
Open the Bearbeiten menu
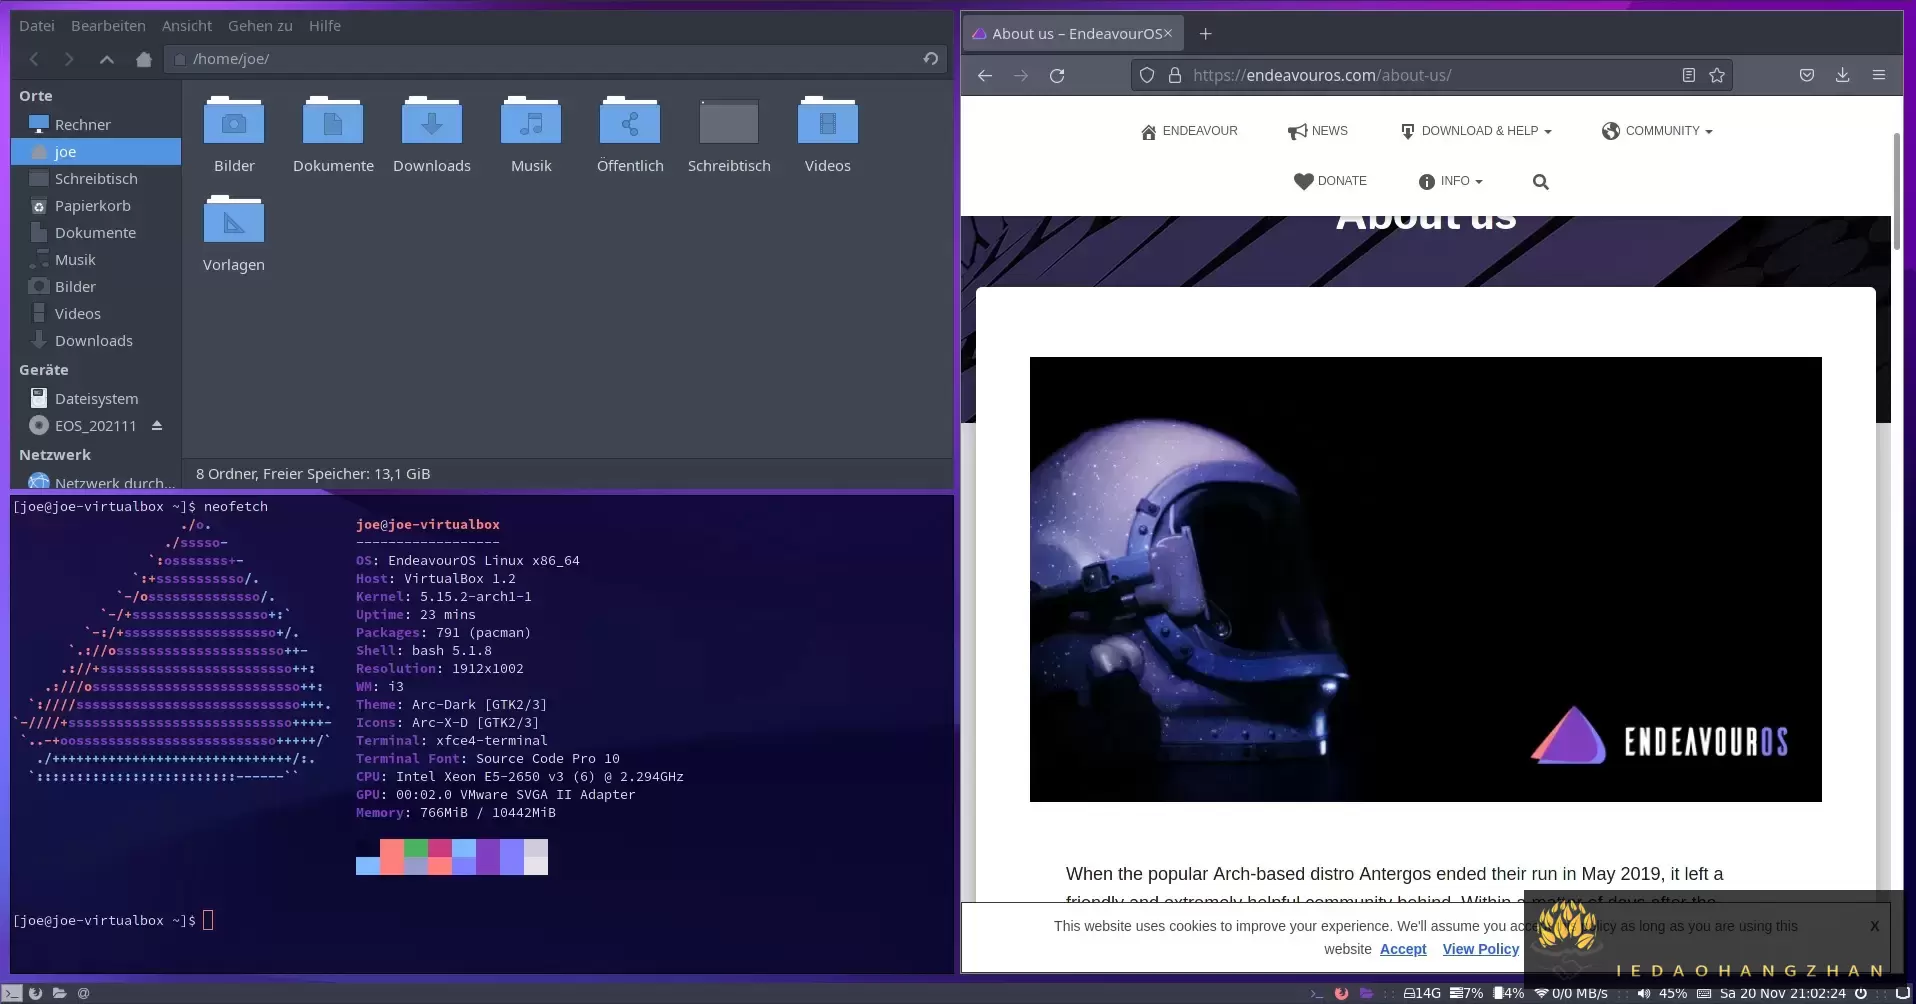(108, 26)
